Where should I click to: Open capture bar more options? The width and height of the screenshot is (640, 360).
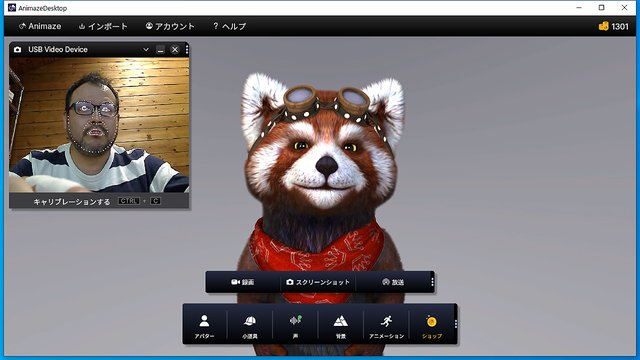pos(432,282)
